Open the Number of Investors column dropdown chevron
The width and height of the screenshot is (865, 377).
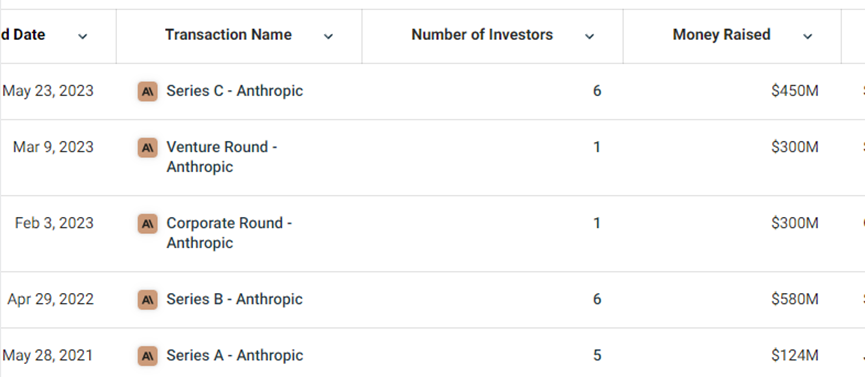click(x=589, y=36)
